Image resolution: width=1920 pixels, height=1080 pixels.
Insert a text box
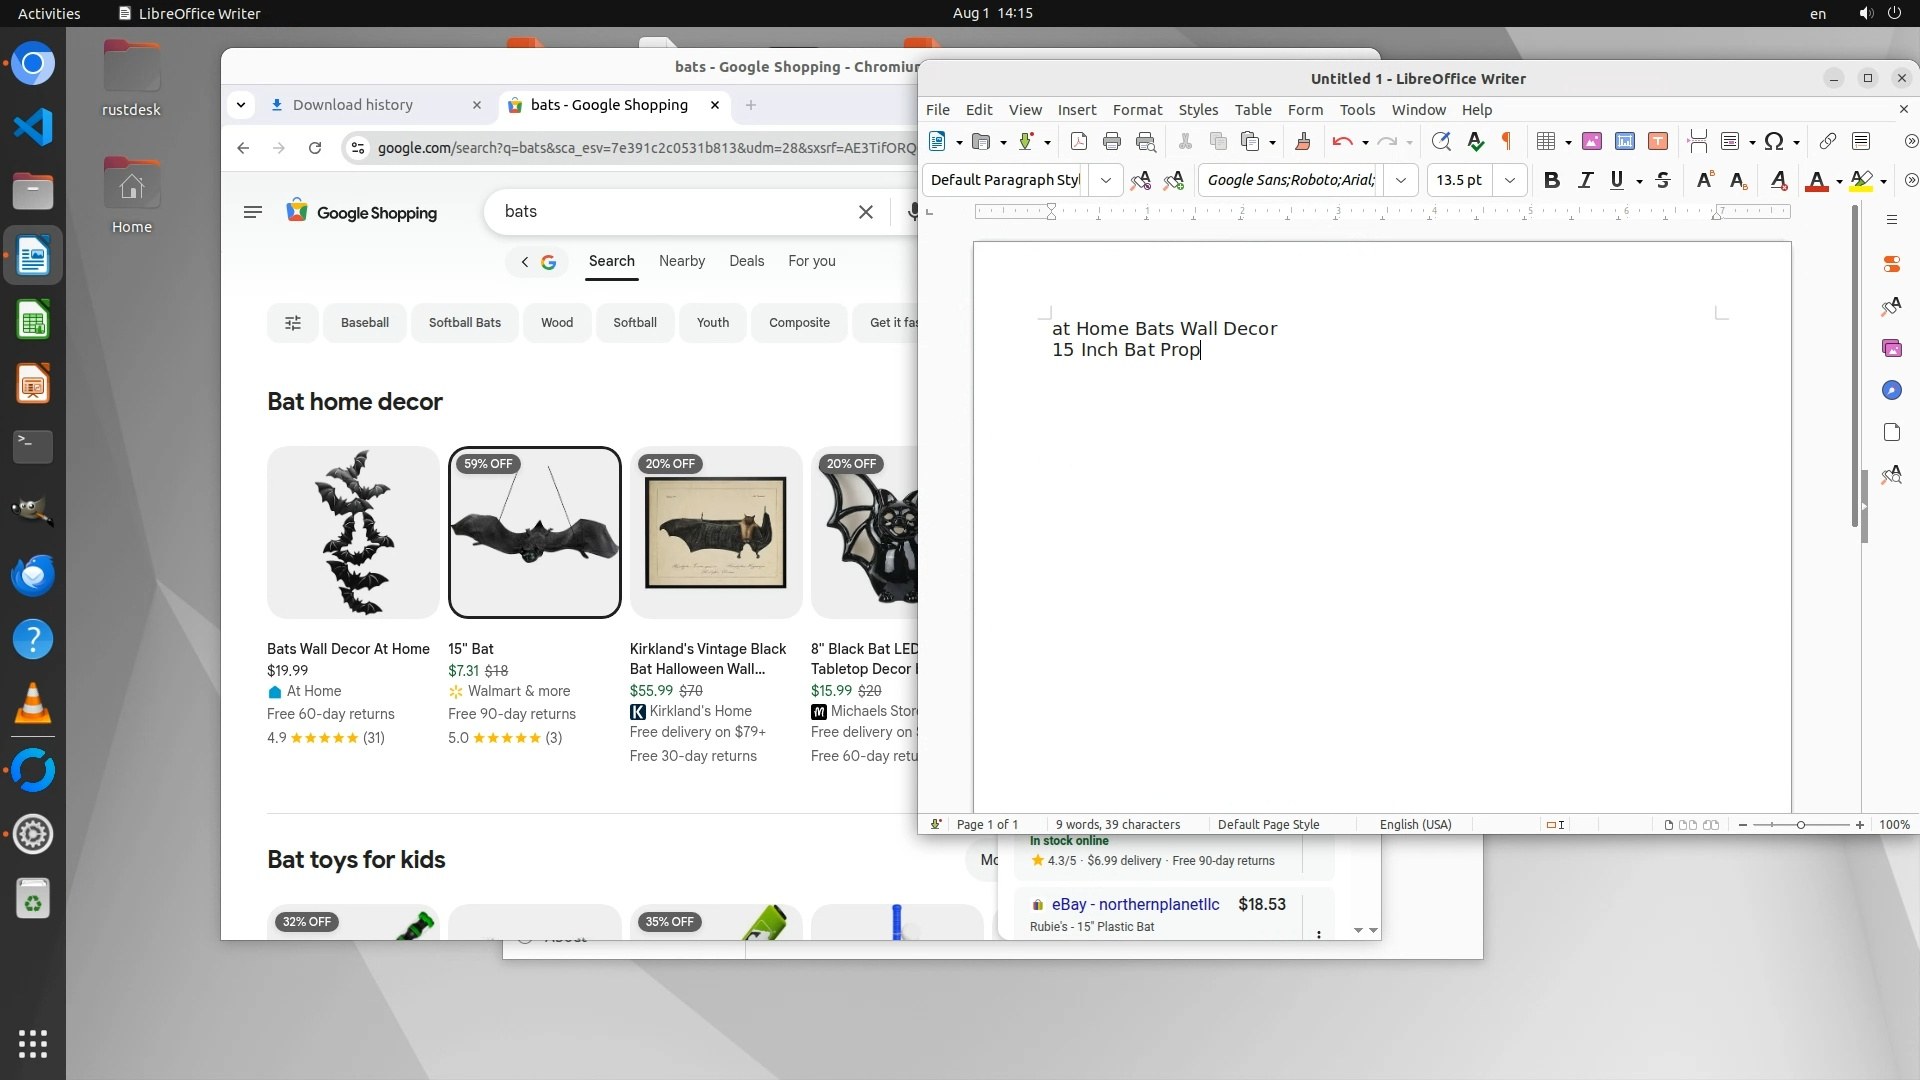coord(1657,142)
